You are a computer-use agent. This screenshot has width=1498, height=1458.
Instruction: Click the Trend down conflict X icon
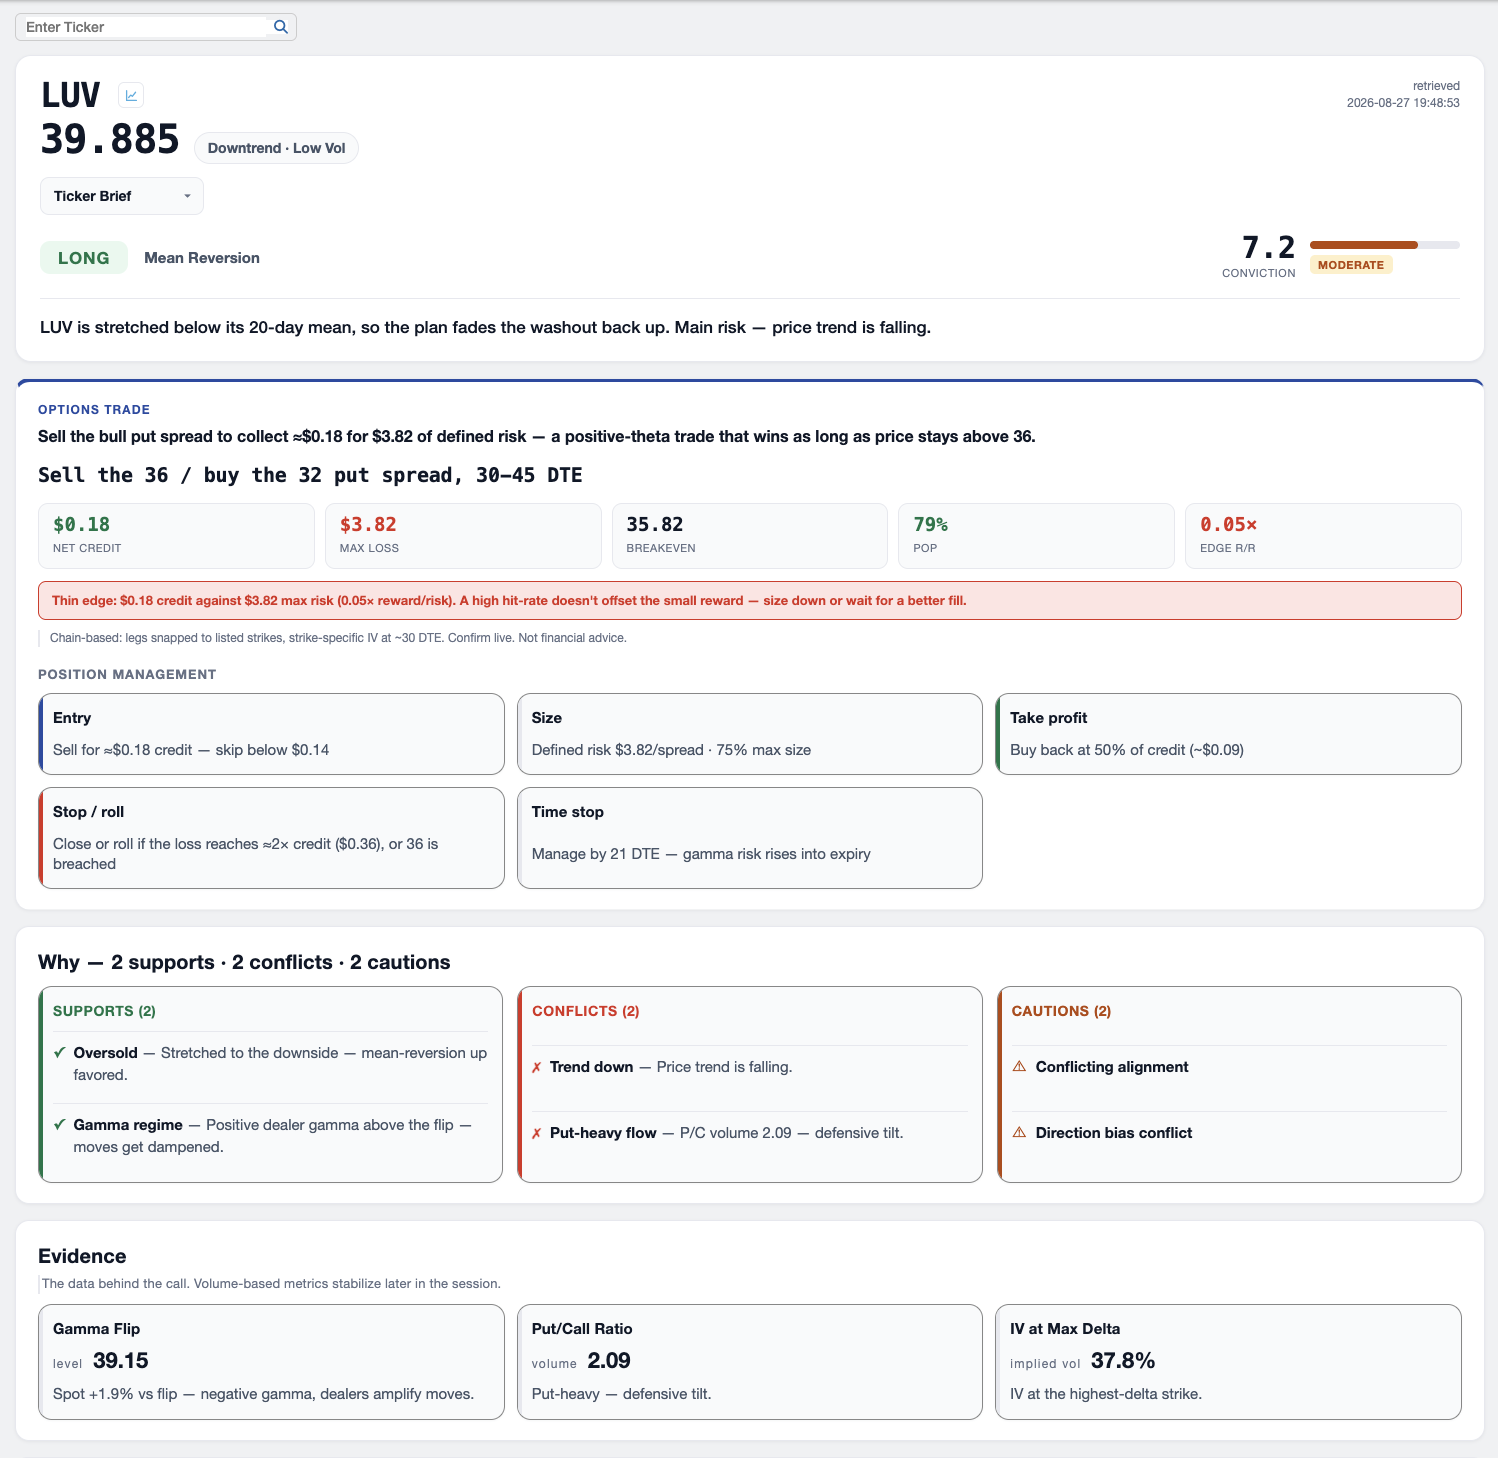tap(537, 1067)
